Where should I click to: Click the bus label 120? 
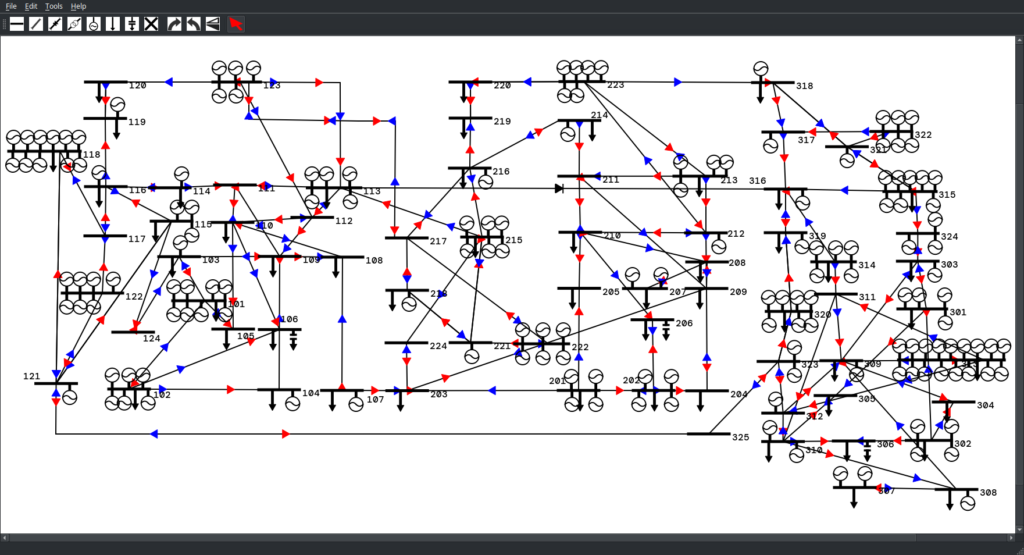click(x=138, y=86)
